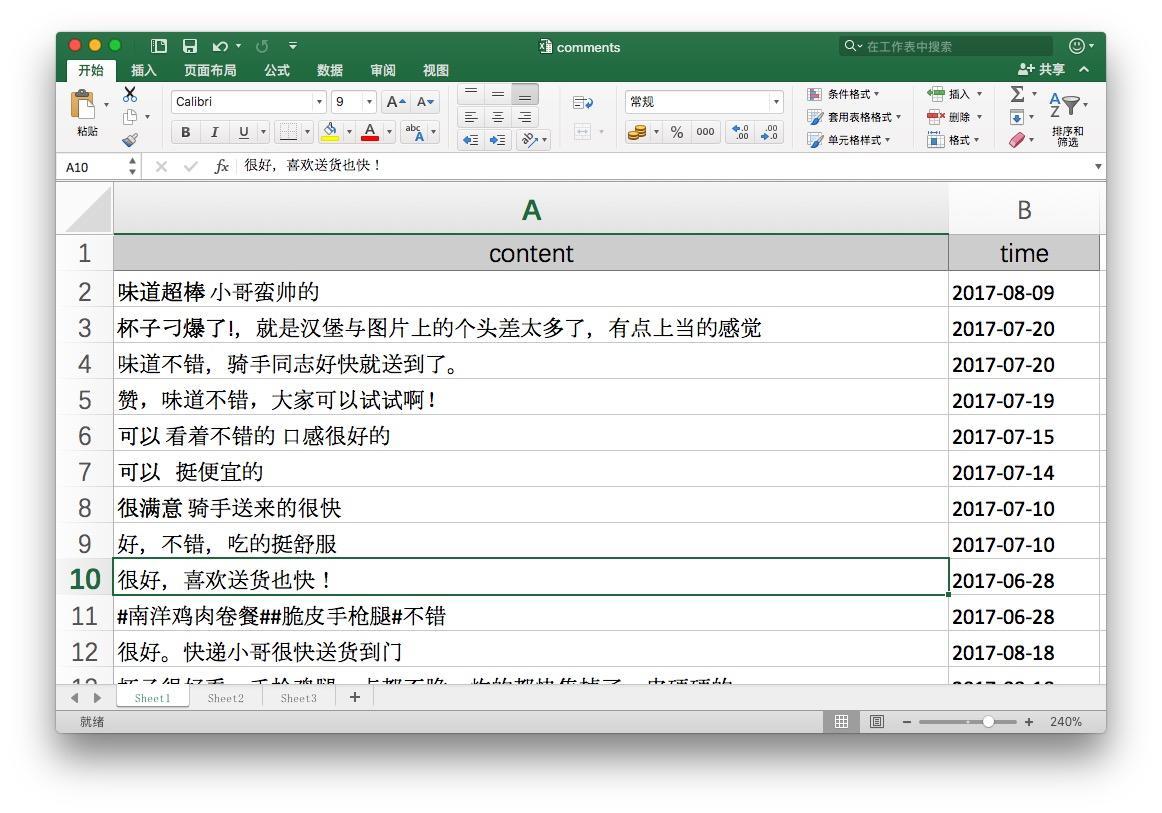This screenshot has width=1162, height=813.
Task: Apply percent style number format
Action: point(677,132)
